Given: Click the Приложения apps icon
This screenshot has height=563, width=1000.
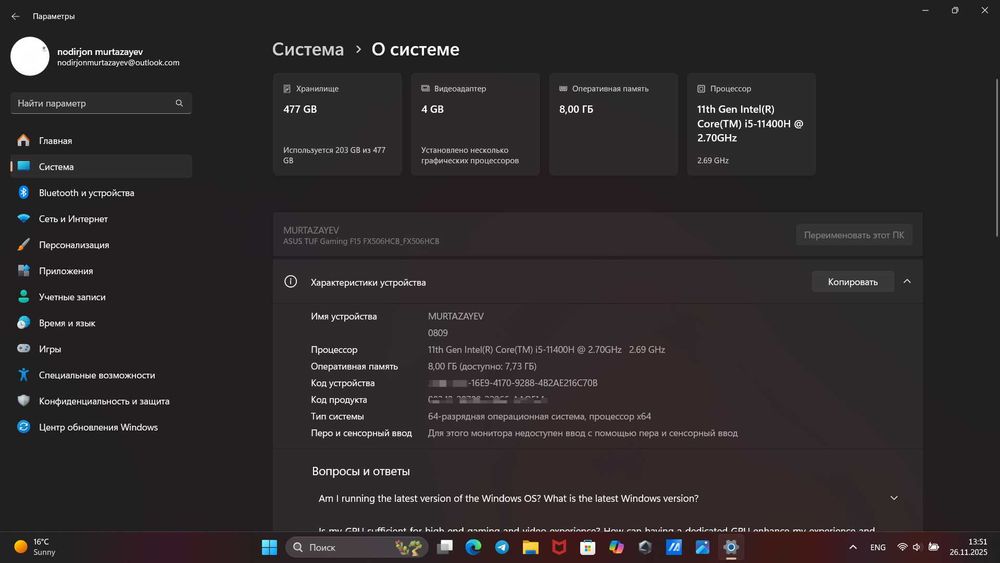Looking at the screenshot, I should point(24,270).
